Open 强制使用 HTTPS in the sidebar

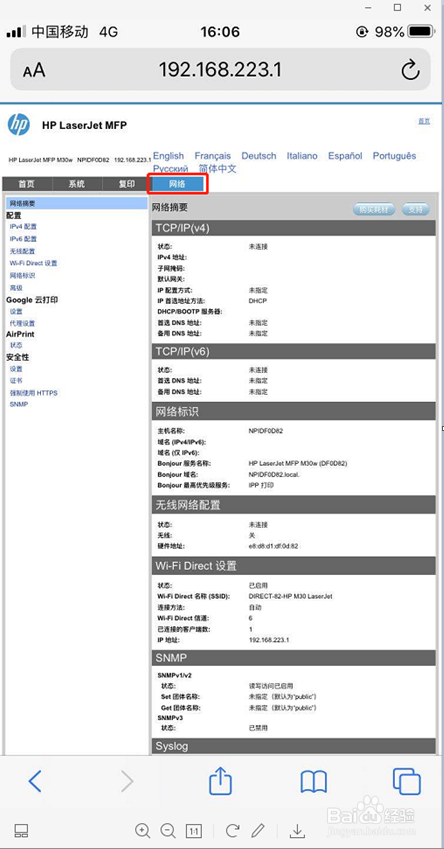coord(34,393)
